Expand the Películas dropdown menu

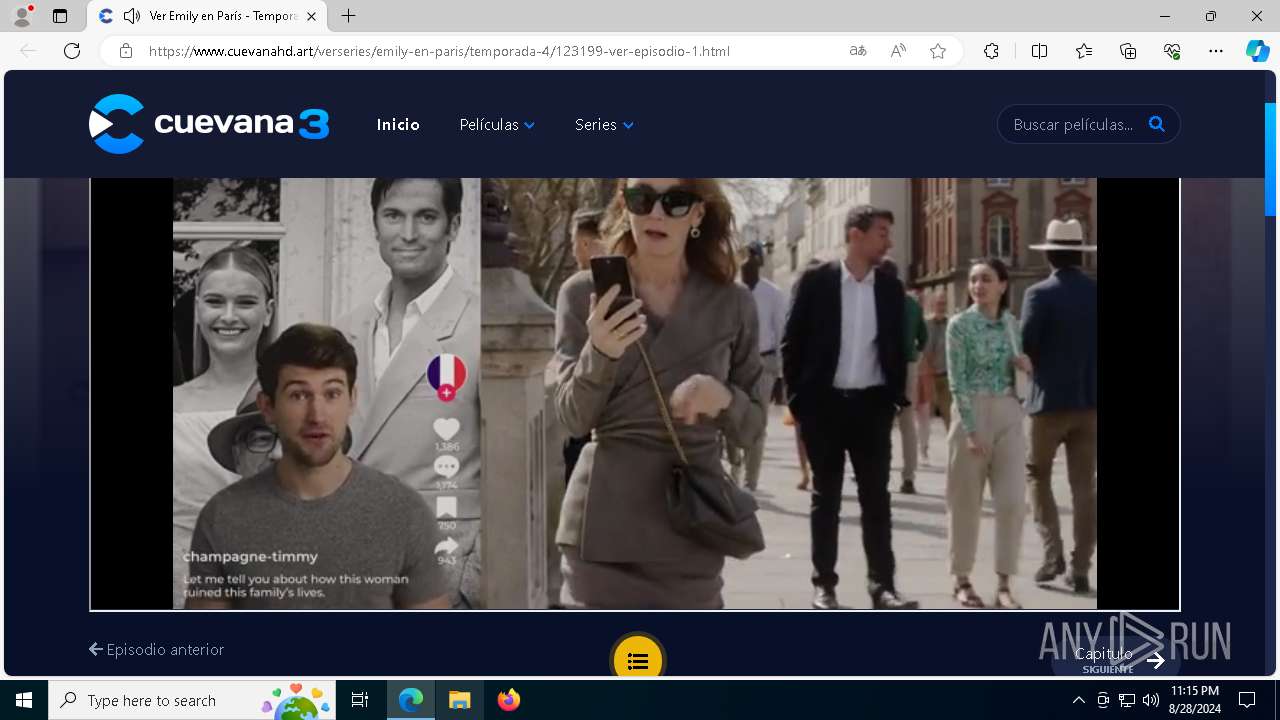coord(497,125)
